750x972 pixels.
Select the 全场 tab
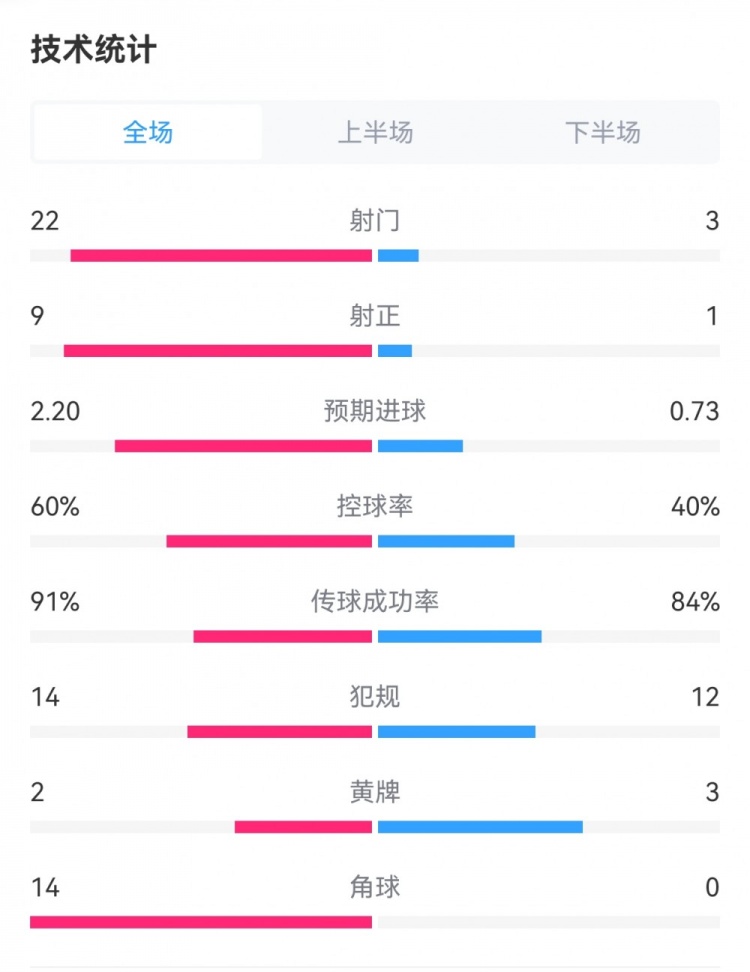(x=148, y=132)
